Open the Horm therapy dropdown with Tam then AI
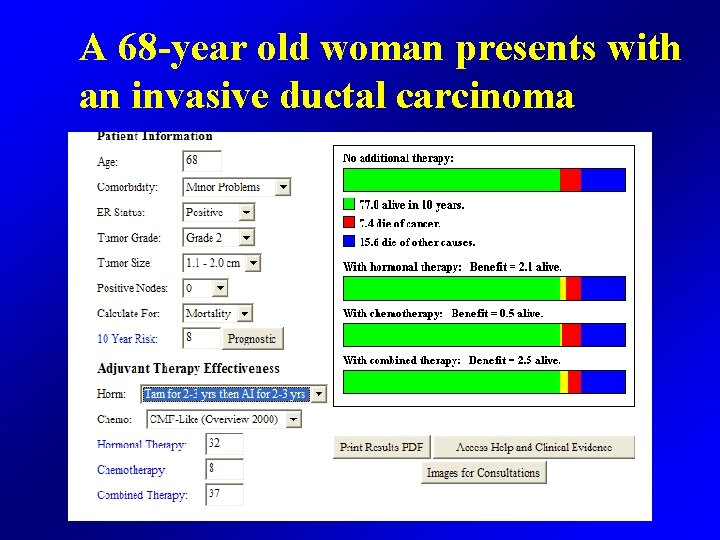 (234, 394)
